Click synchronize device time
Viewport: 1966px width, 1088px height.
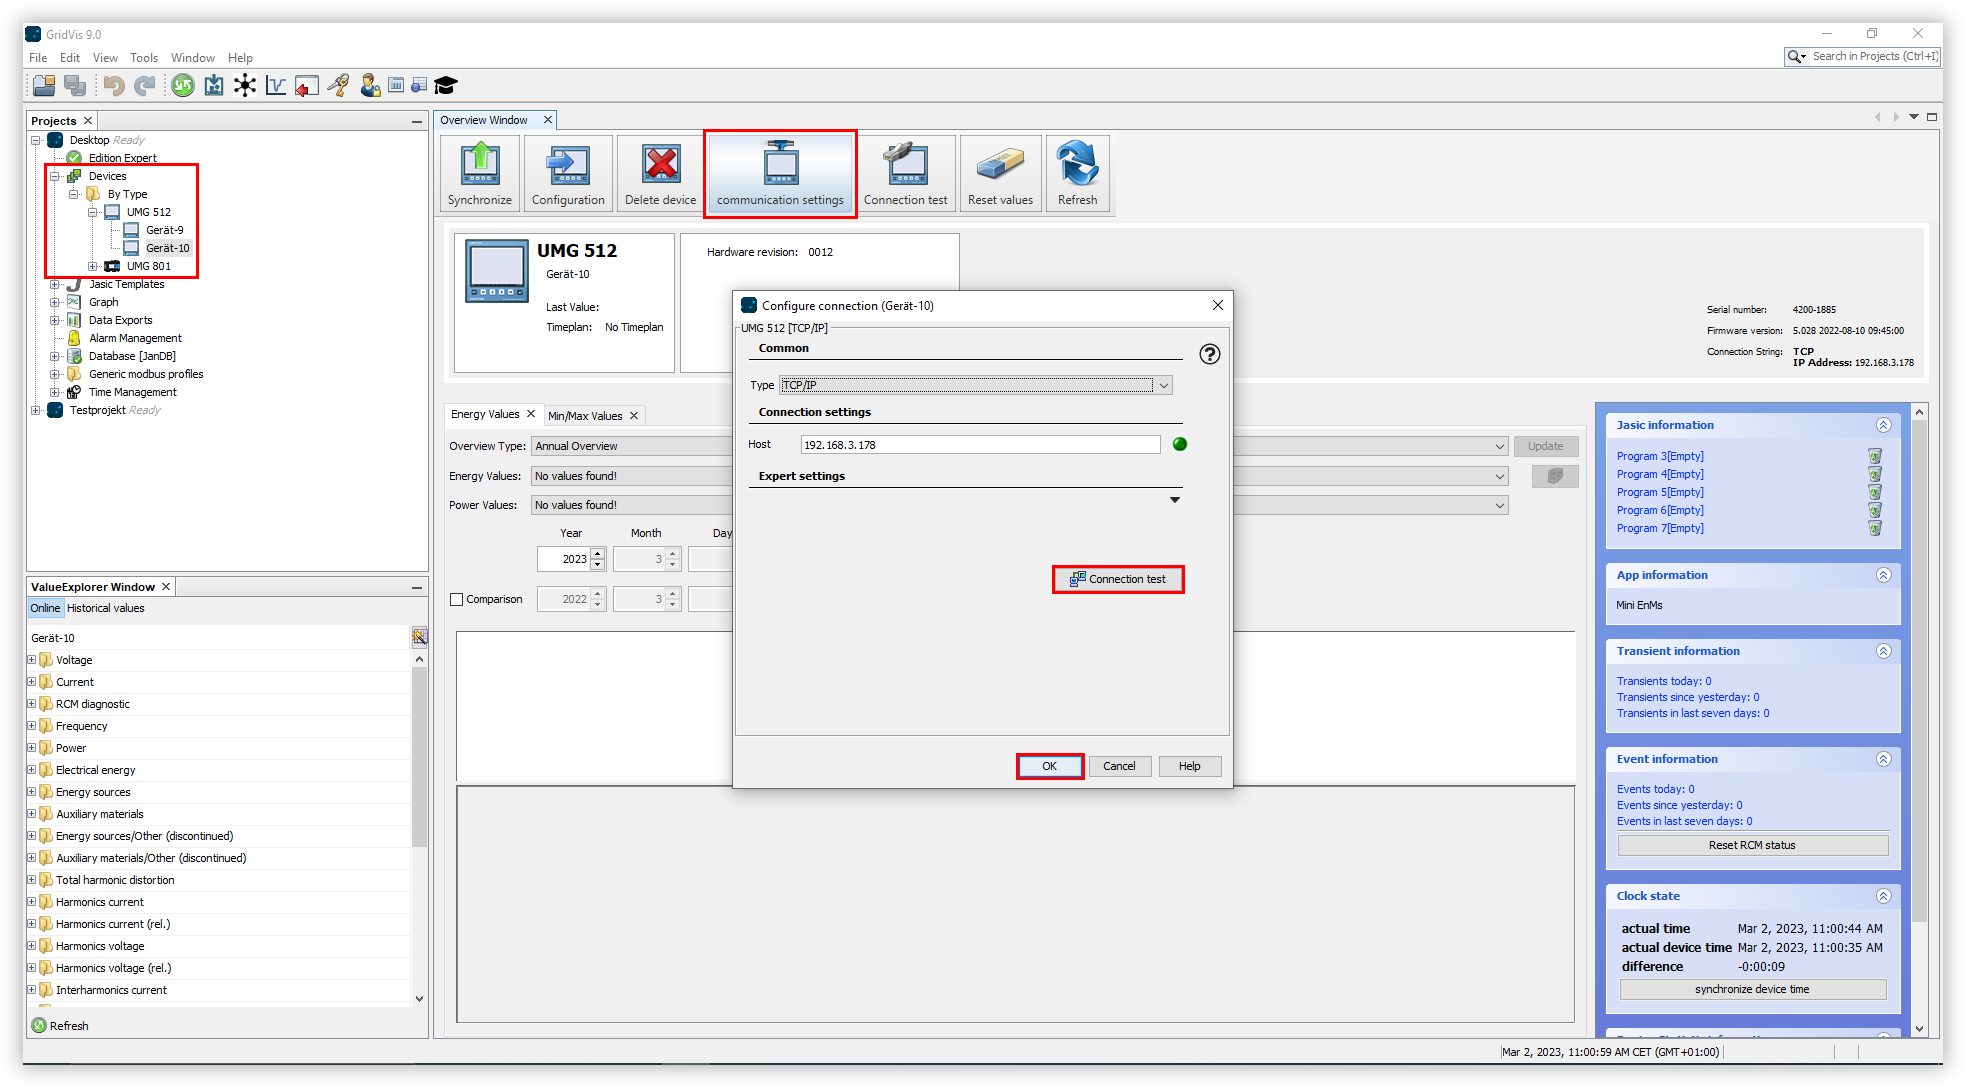(1751, 989)
